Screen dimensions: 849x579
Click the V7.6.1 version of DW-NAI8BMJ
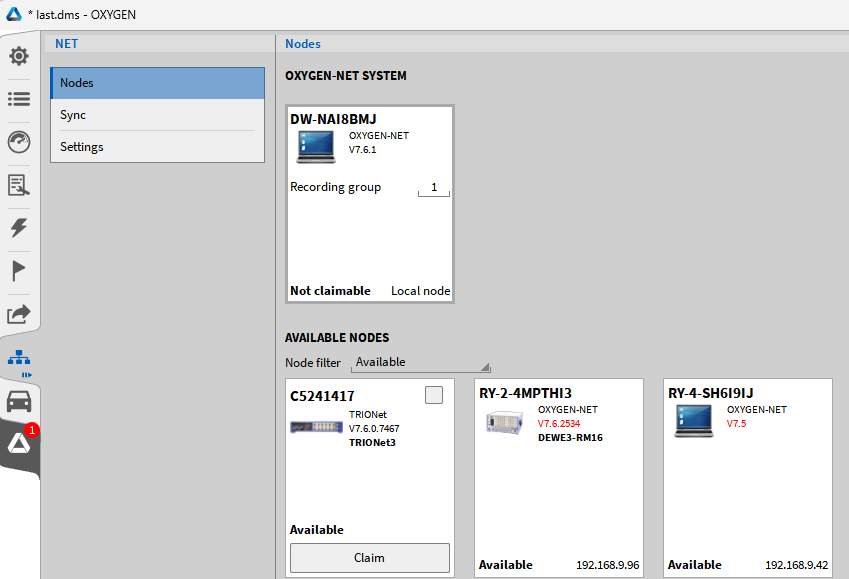pos(363,149)
